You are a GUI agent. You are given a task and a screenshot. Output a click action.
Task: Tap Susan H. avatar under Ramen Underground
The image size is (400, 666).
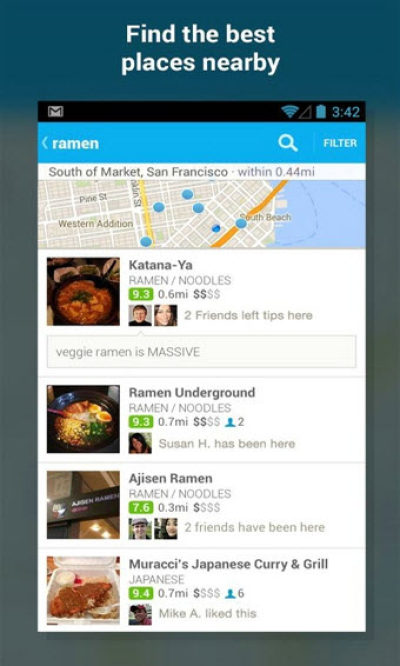(x=140, y=443)
